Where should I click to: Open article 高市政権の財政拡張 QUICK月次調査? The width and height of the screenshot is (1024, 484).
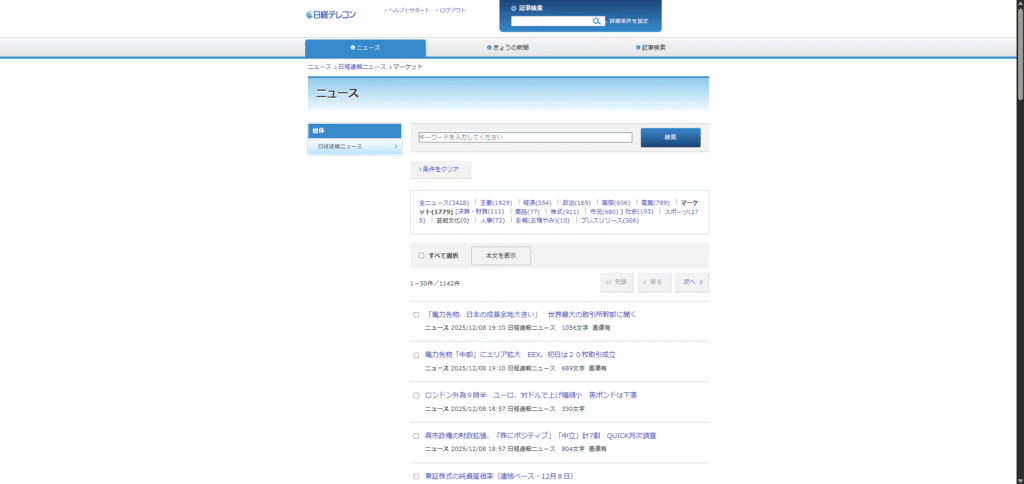tap(540, 436)
